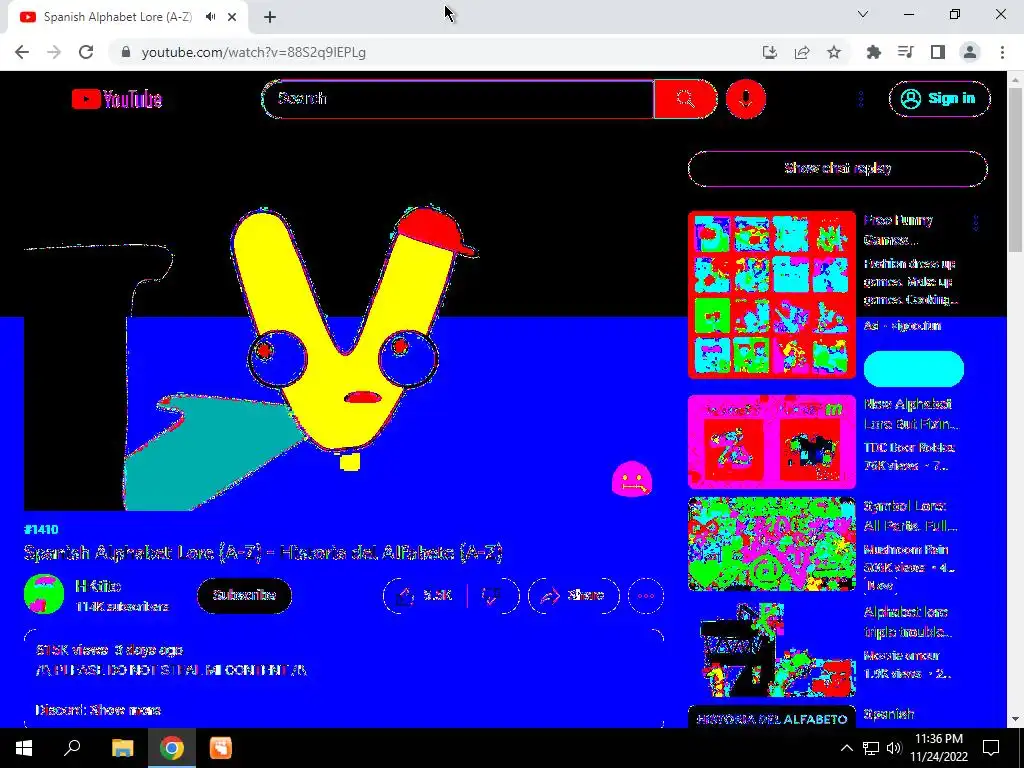
Task: Open a new browser tab
Action: tap(270, 17)
